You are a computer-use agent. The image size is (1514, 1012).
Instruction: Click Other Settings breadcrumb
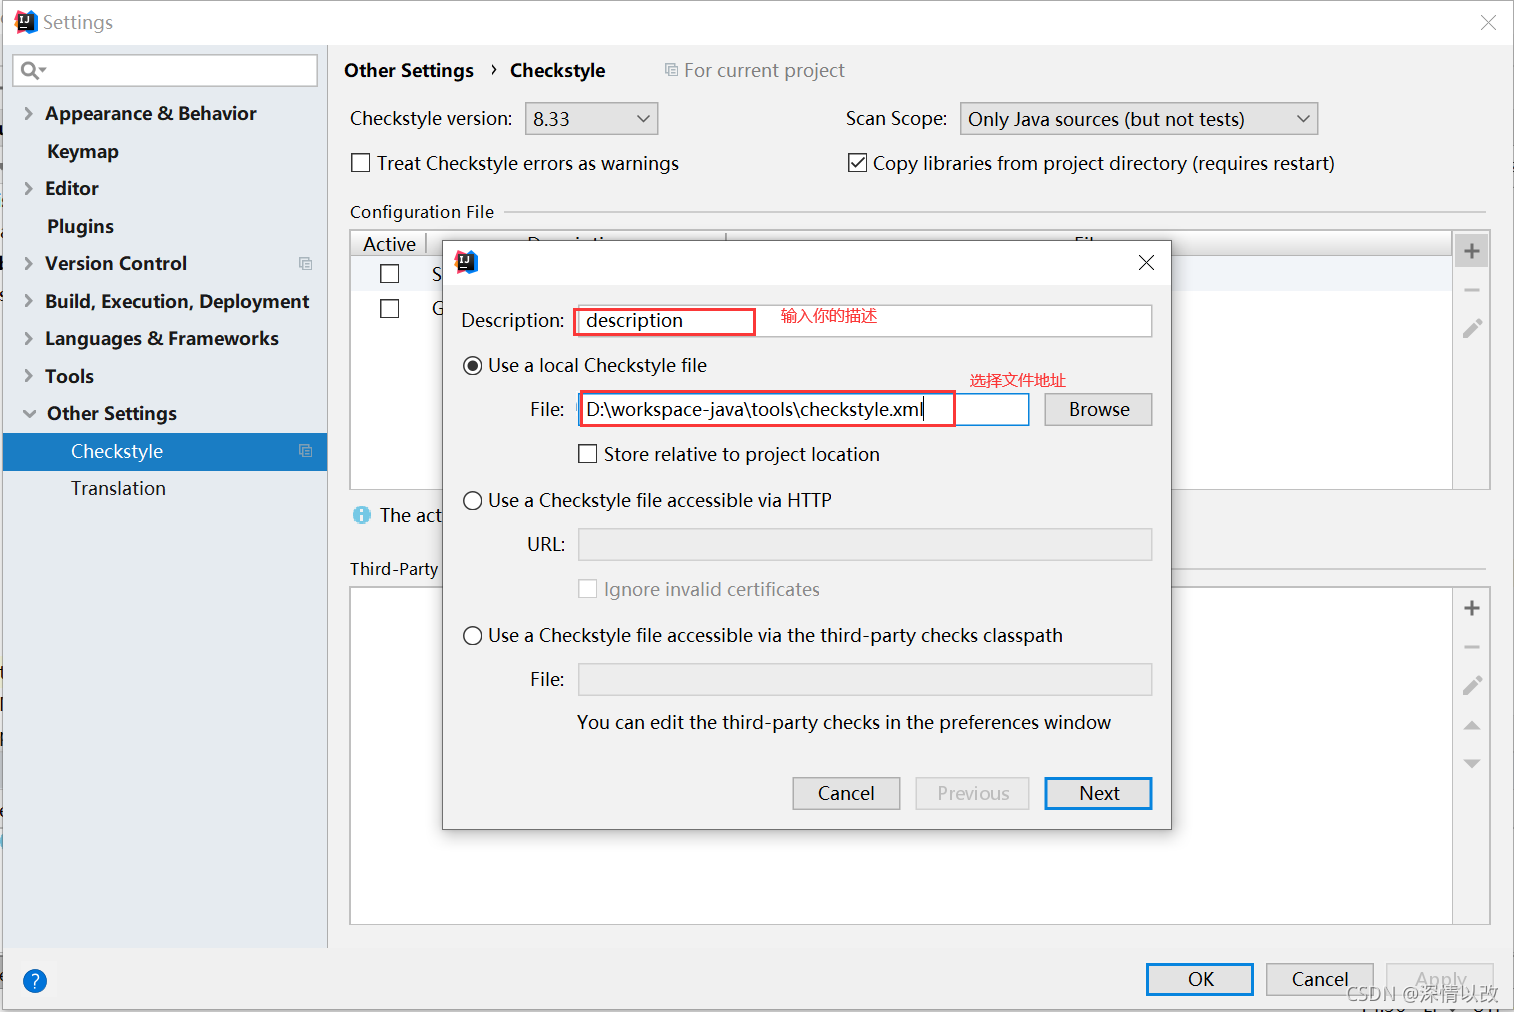point(409,71)
